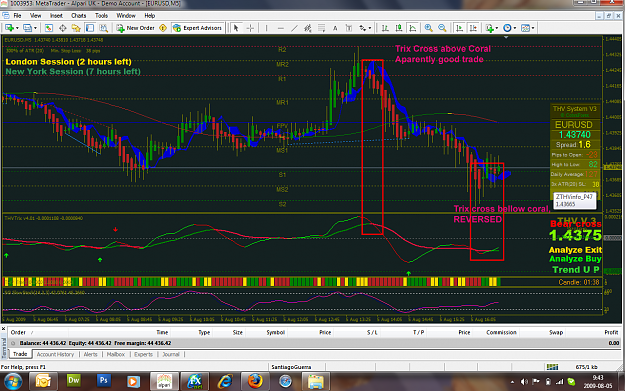Select the Fibonacci Retracement tool
The image size is (625, 391).
pos(321,28)
